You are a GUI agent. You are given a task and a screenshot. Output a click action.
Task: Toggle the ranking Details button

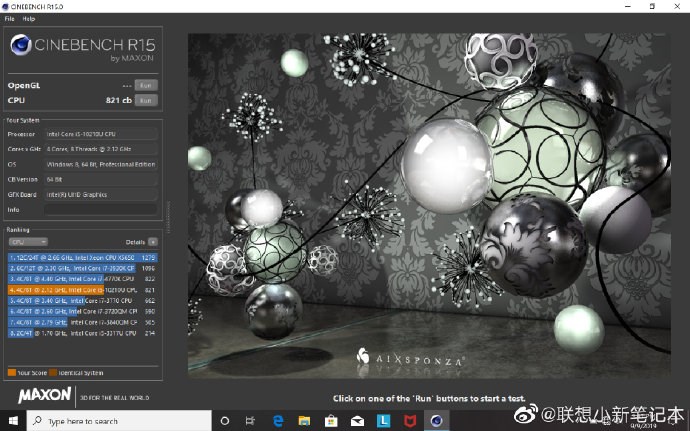point(152,241)
